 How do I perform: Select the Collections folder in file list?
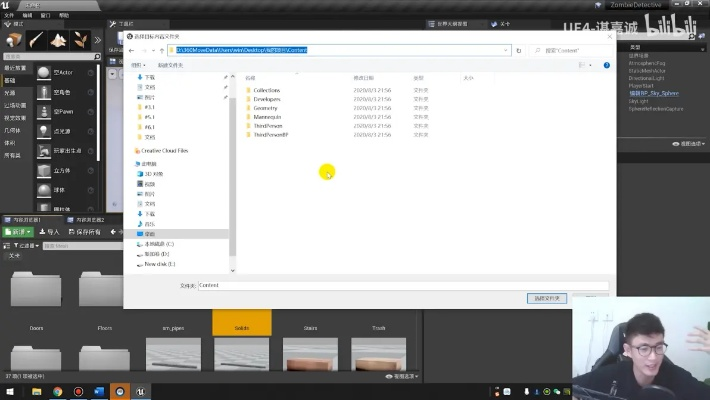(266, 90)
